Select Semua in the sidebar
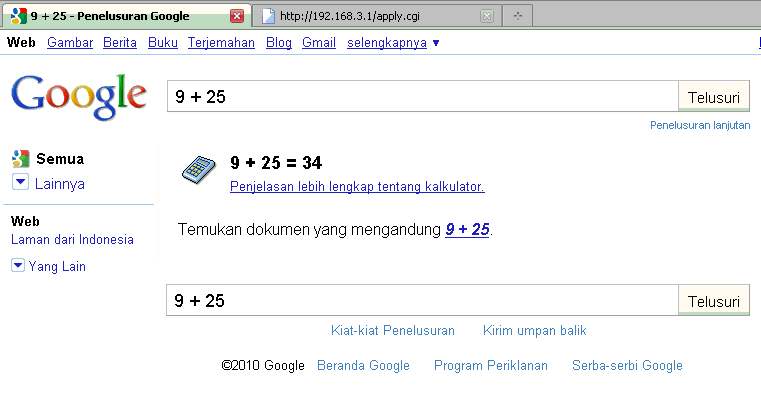Viewport: 761px width, 410px height. tap(60, 159)
